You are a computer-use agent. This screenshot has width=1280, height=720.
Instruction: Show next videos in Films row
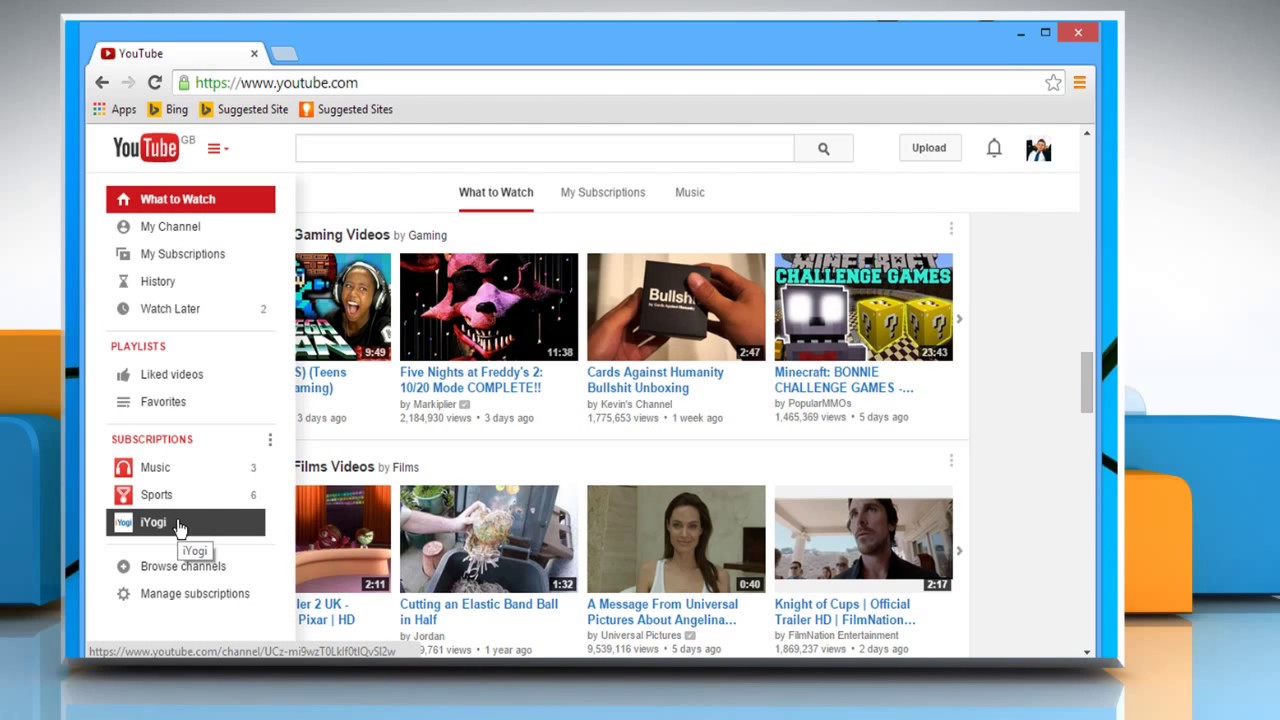959,551
